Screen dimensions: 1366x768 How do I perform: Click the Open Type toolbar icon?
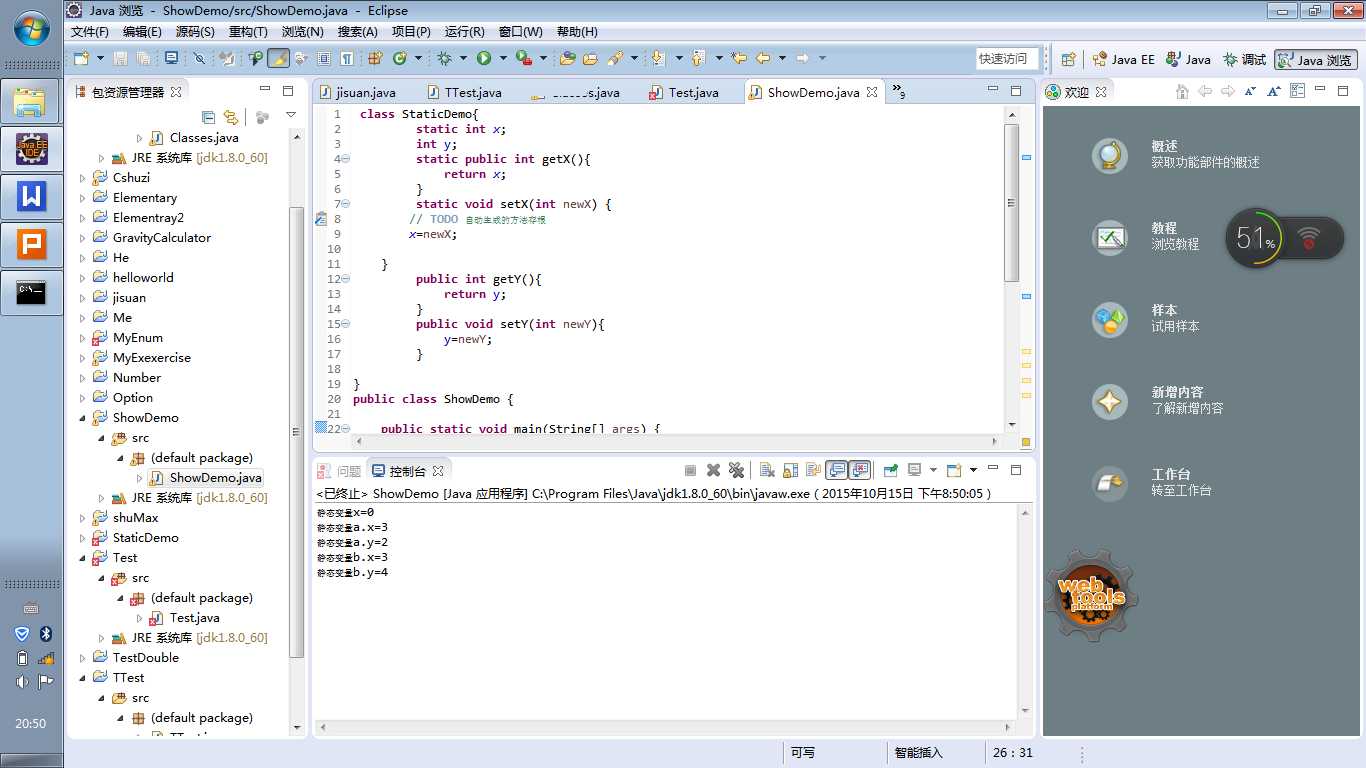[568, 58]
